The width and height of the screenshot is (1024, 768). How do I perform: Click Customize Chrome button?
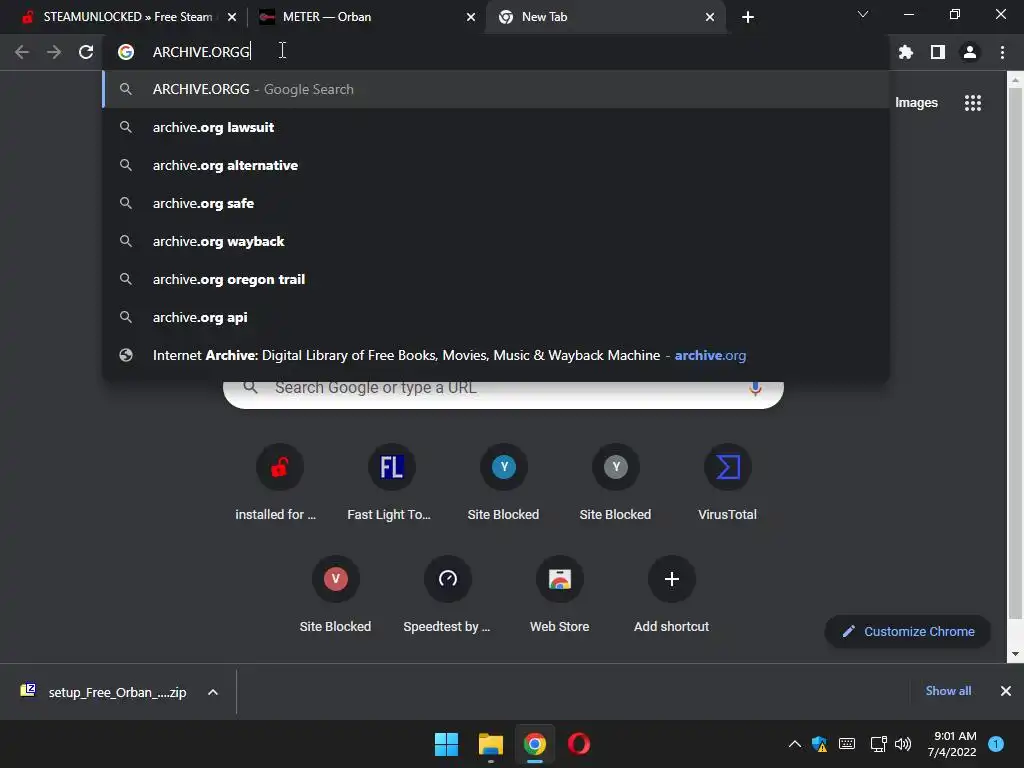908,632
